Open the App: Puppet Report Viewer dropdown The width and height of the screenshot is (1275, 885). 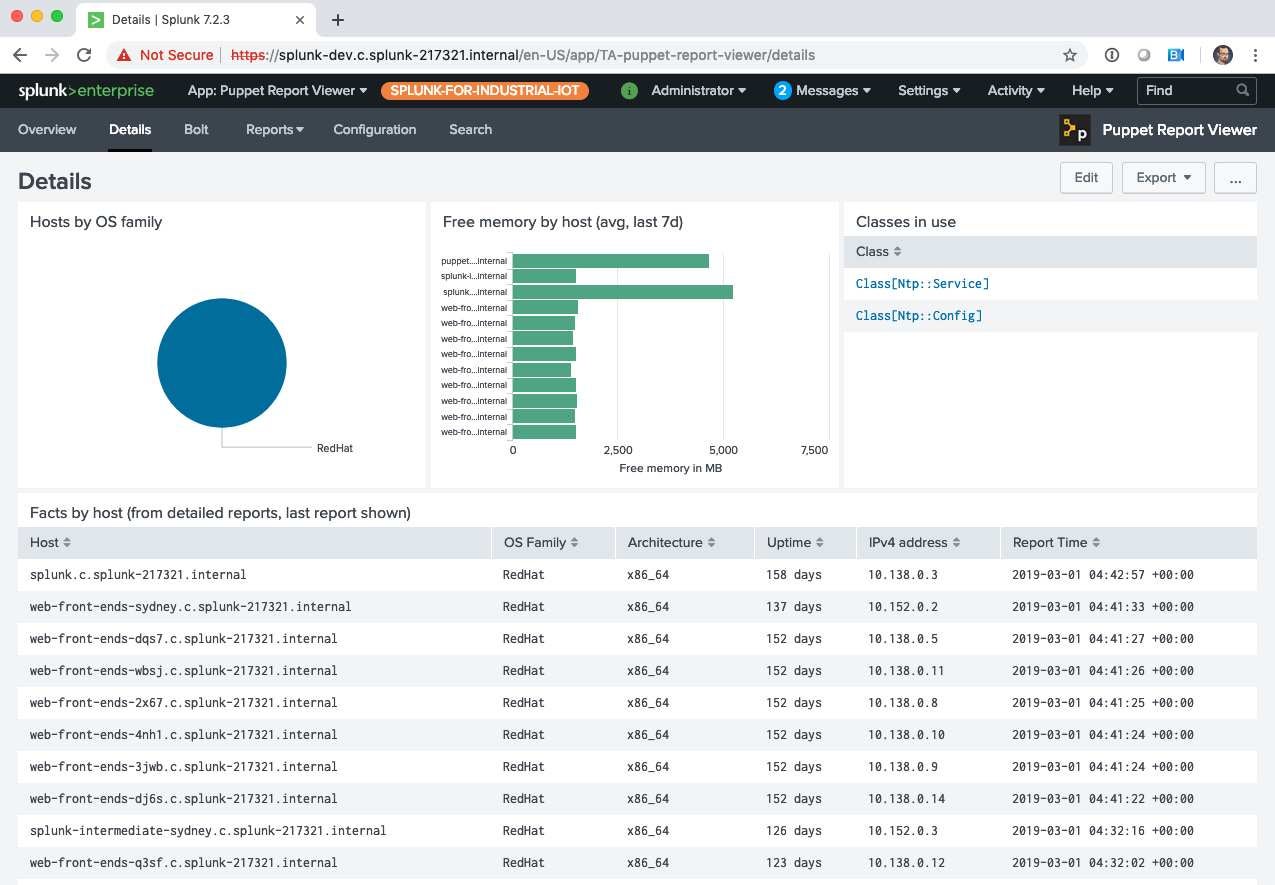tap(277, 90)
